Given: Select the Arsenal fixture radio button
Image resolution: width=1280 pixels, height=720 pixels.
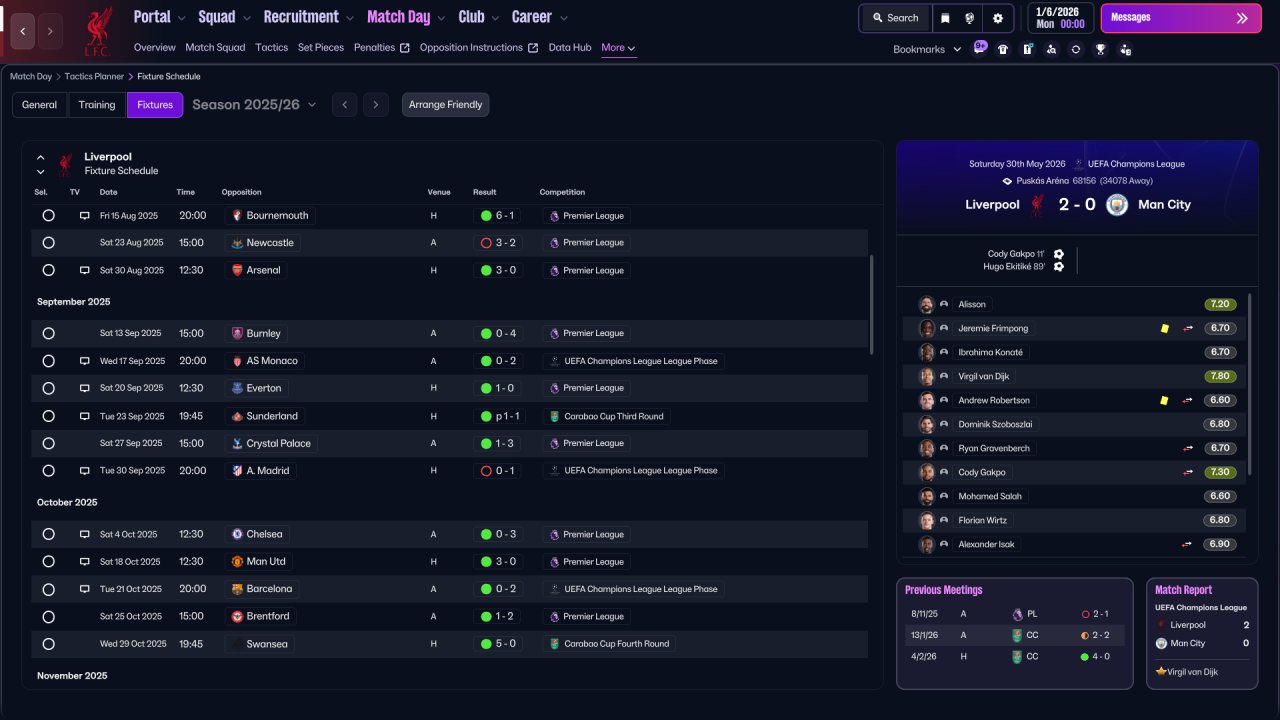Looking at the screenshot, I should pos(48,270).
